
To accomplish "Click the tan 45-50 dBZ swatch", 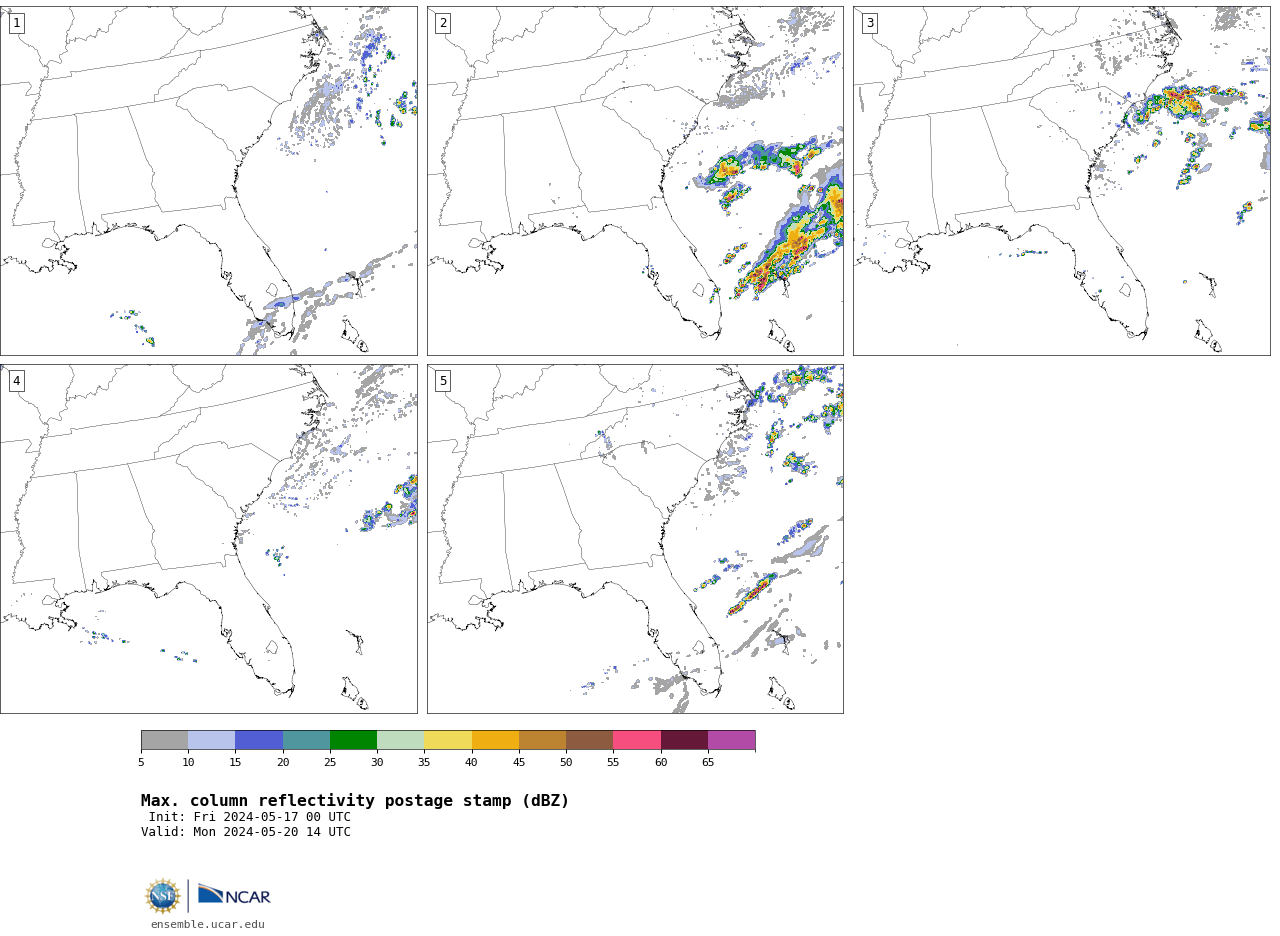I will pos(542,740).
